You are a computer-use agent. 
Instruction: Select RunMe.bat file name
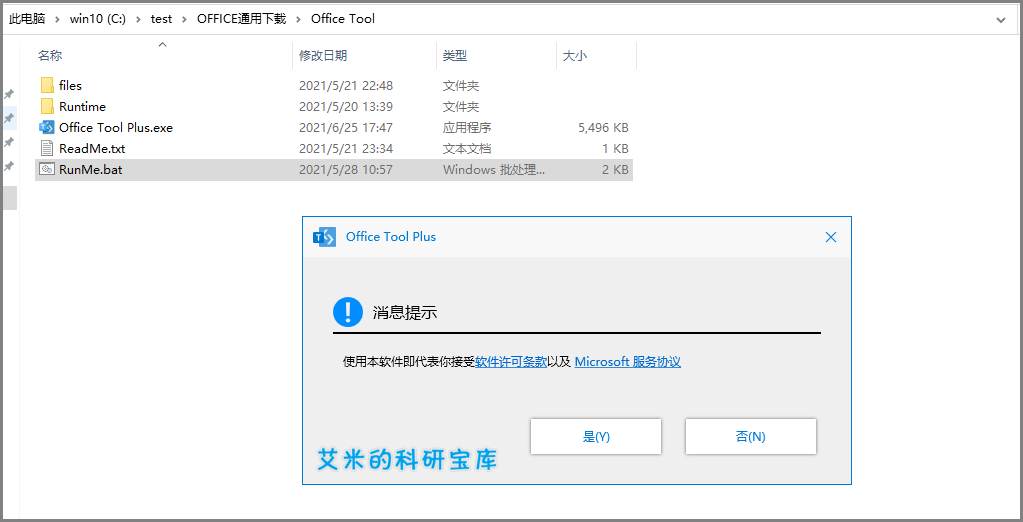(91, 170)
